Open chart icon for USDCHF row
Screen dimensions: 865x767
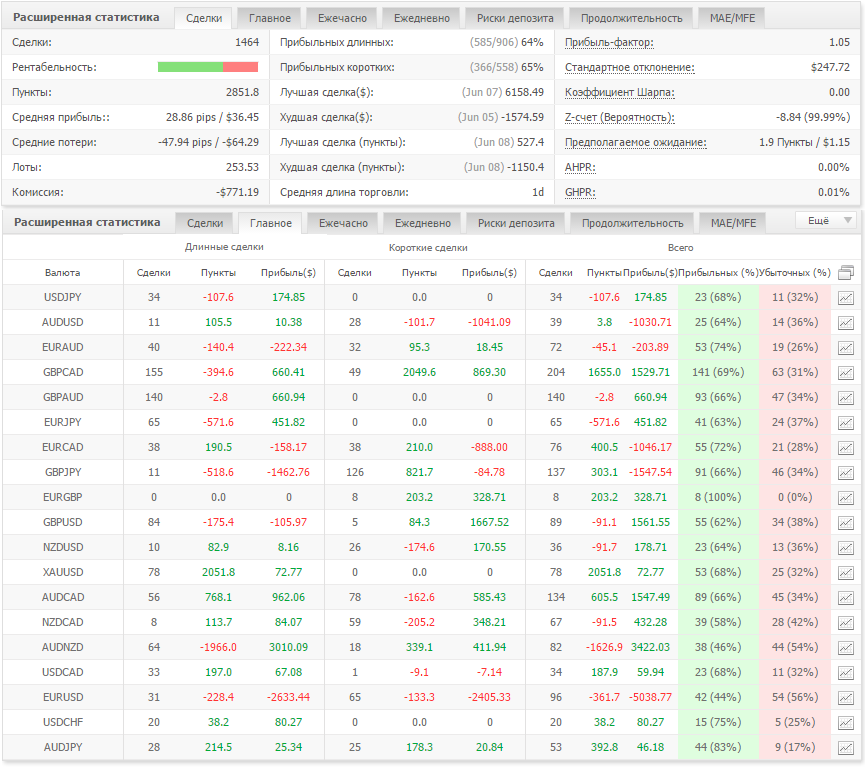tap(846, 723)
